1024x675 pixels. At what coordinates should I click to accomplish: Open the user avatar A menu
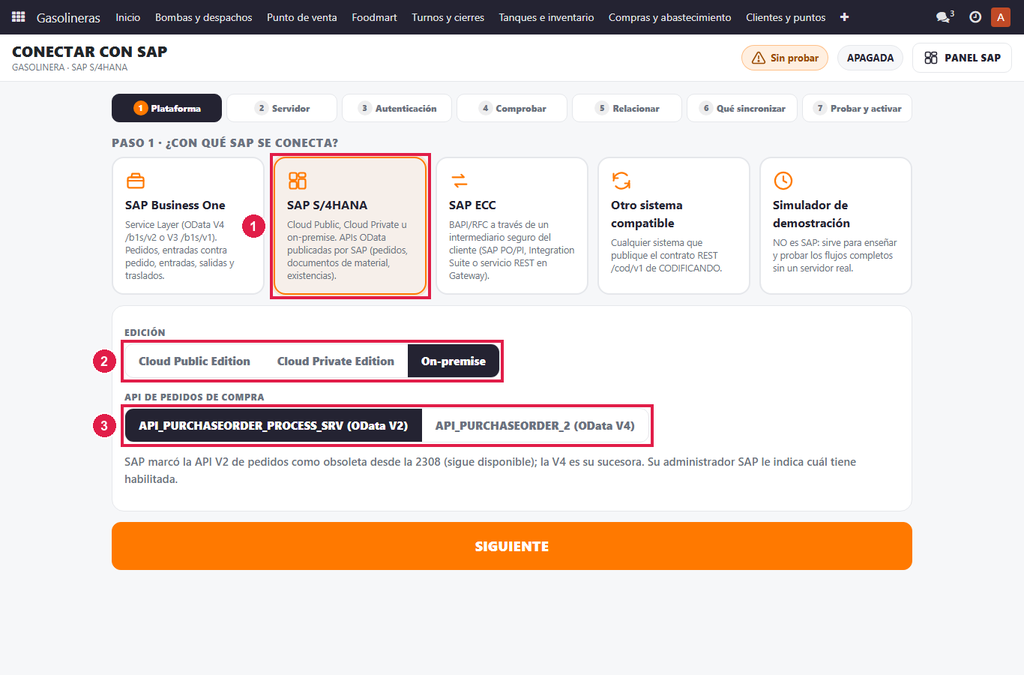[x=1000, y=17]
